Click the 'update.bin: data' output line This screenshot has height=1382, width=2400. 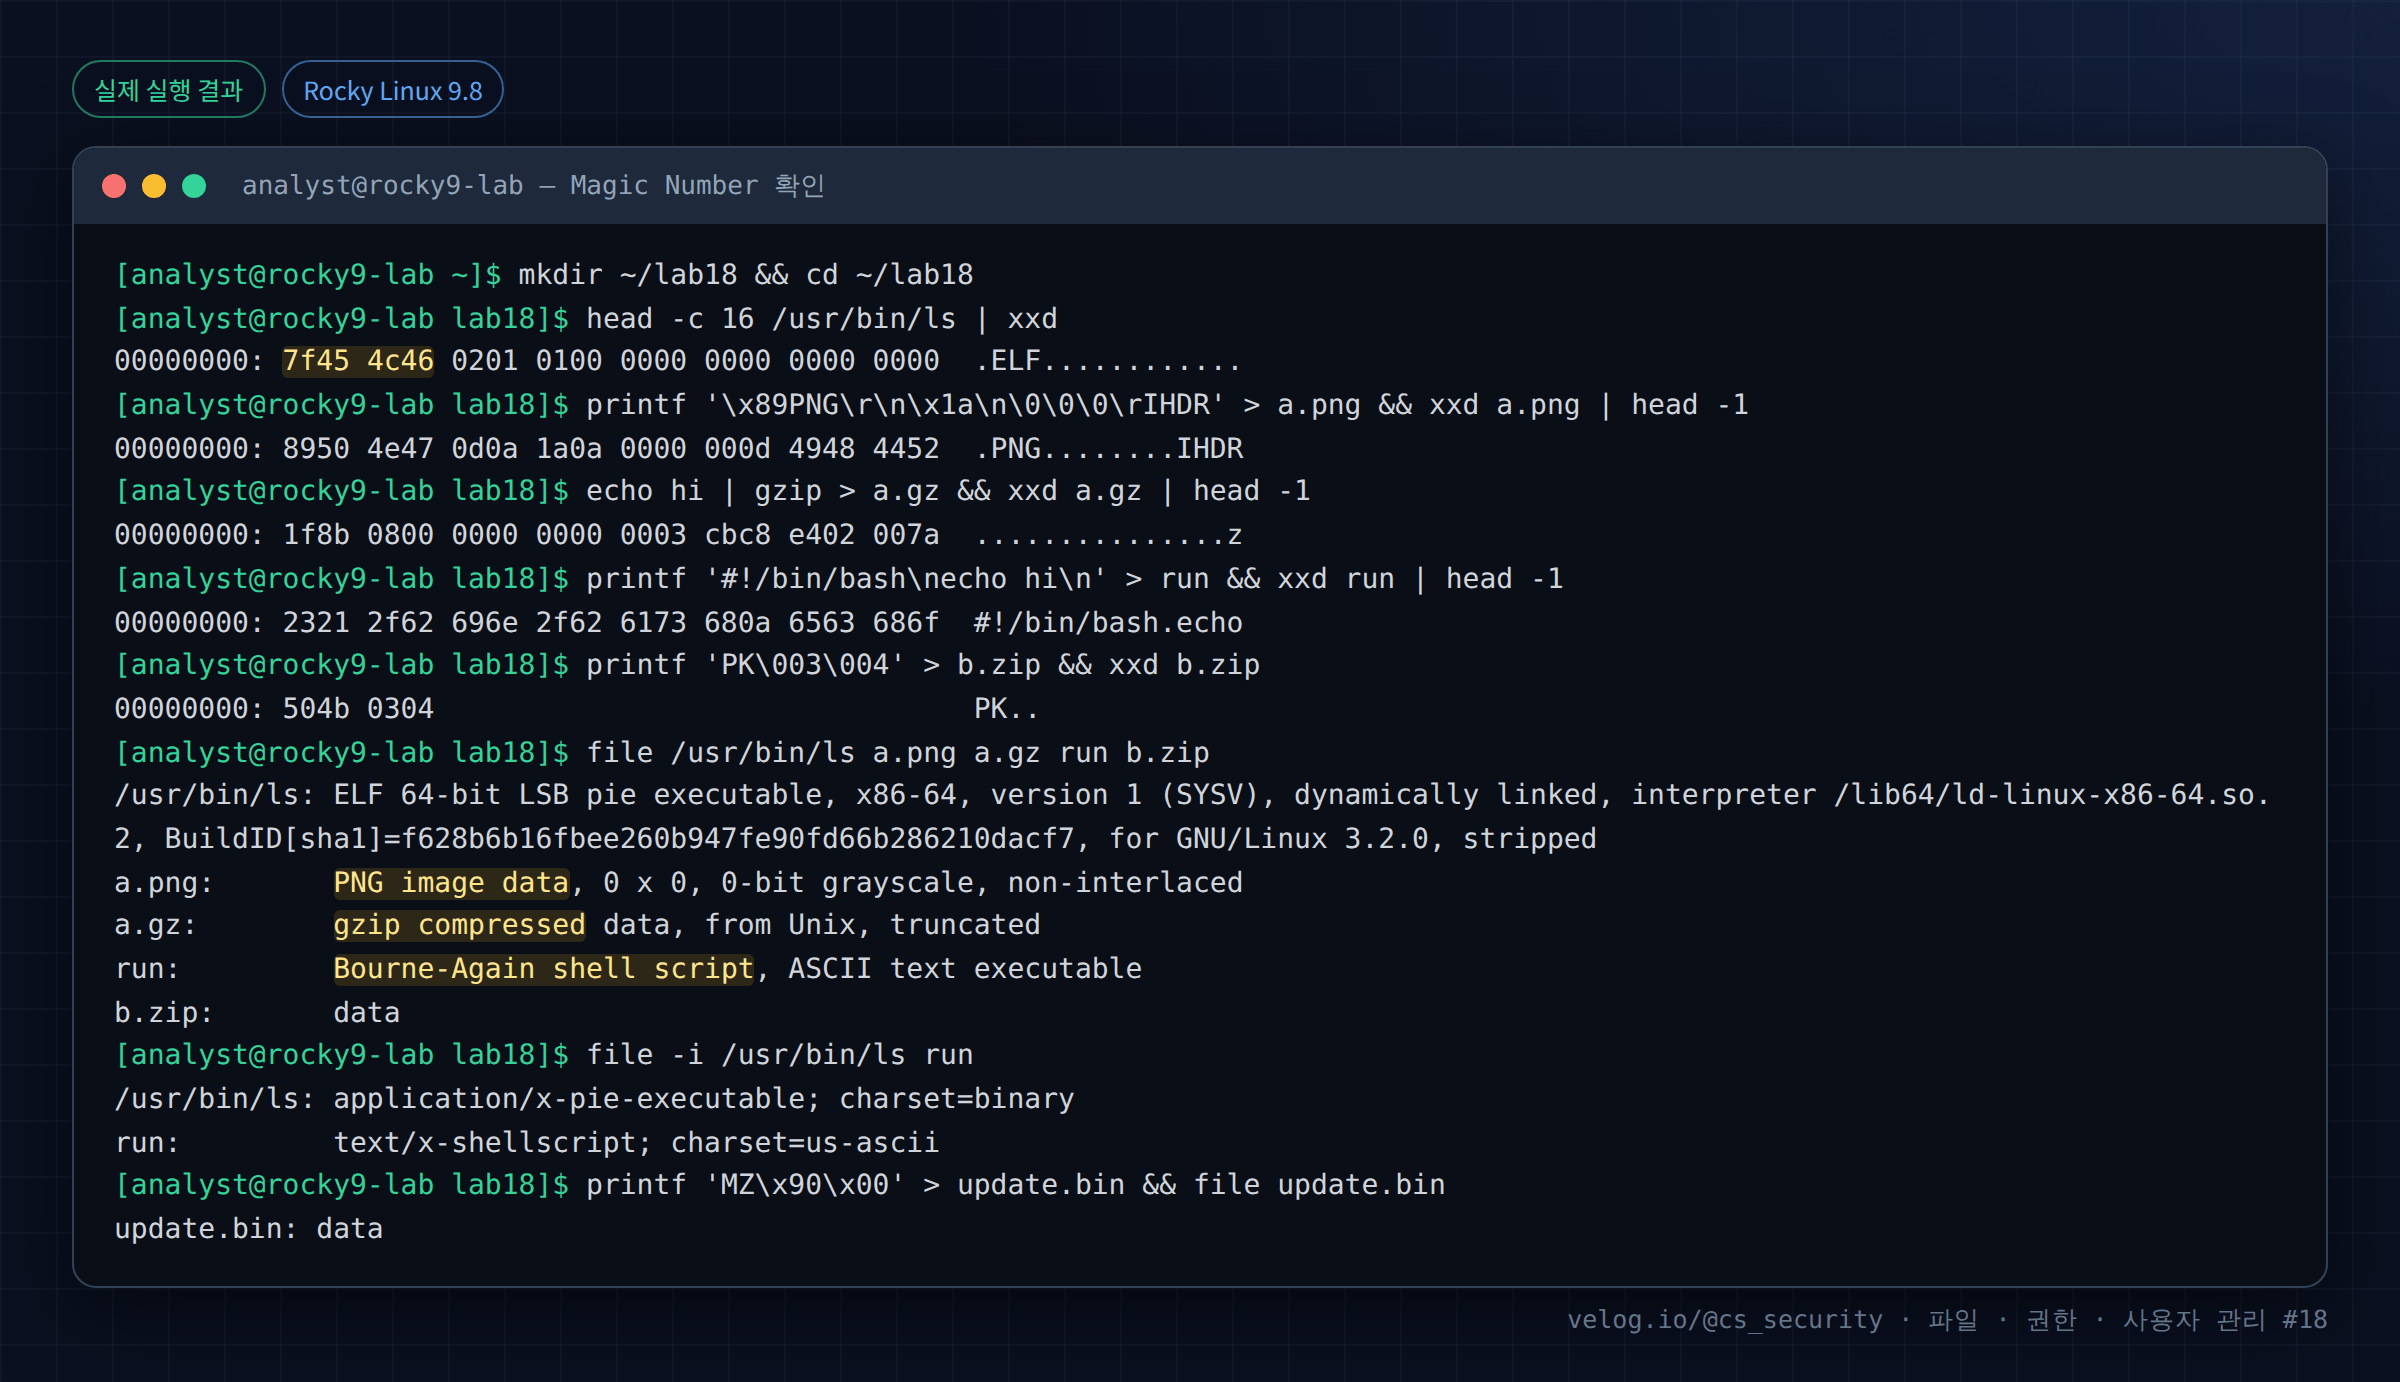[x=249, y=1229]
